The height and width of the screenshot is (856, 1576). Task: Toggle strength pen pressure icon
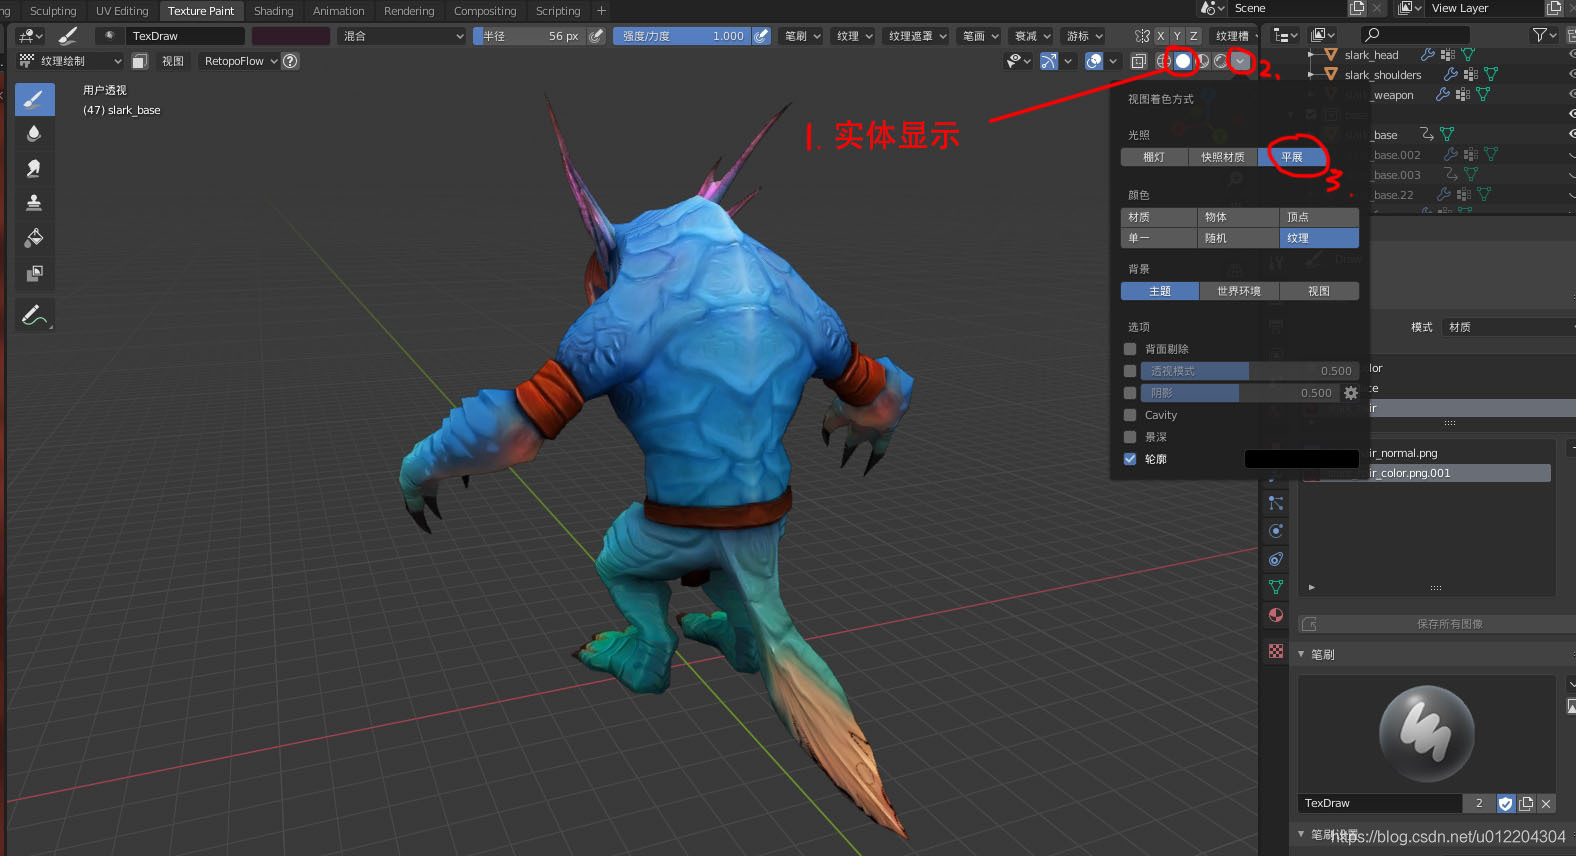[x=762, y=36]
